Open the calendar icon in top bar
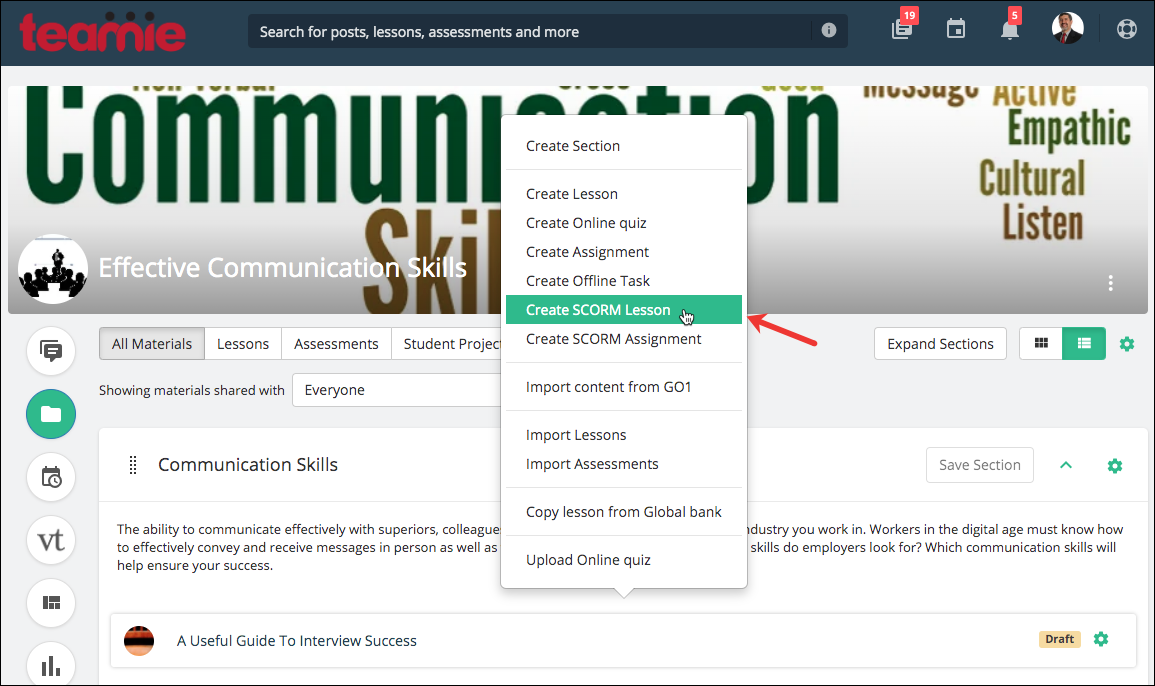Screen dimensions: 1155x686 tap(955, 29)
